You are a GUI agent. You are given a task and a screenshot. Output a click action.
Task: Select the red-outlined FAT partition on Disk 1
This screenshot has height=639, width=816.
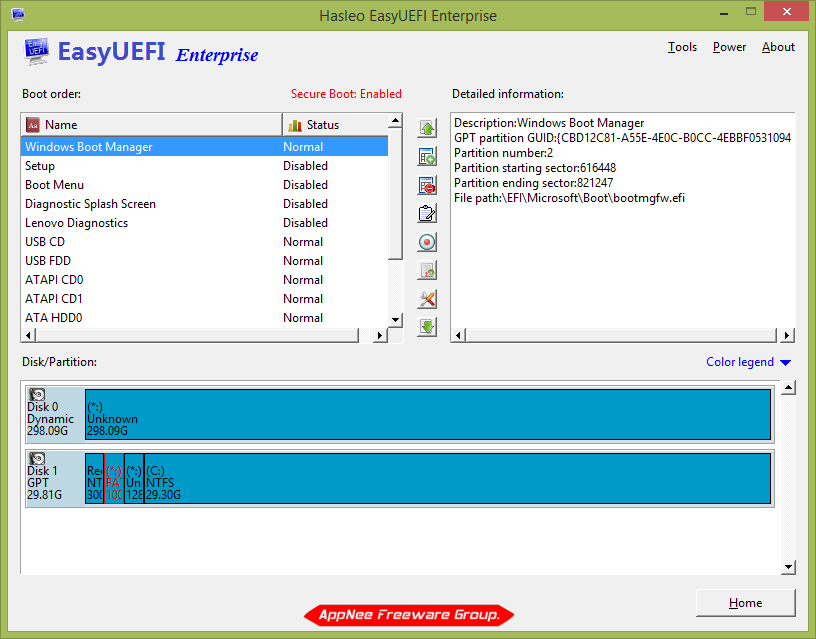click(114, 479)
